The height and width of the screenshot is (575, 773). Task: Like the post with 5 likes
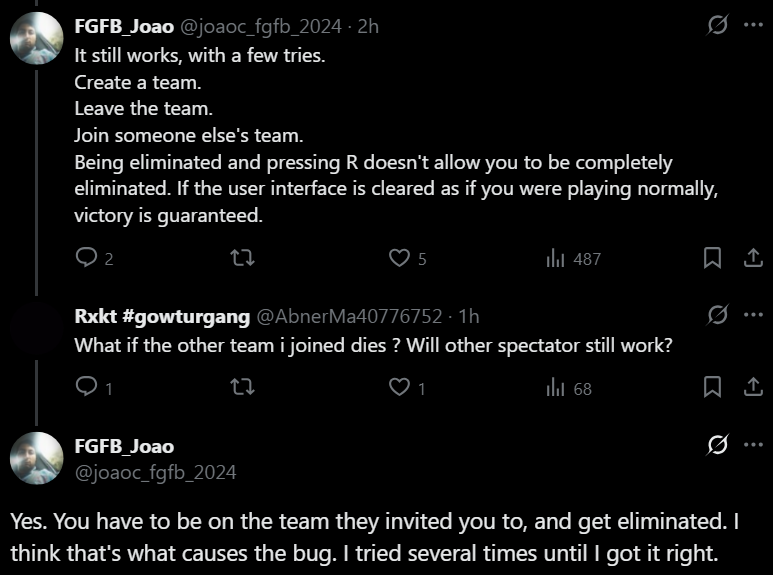(x=400, y=258)
